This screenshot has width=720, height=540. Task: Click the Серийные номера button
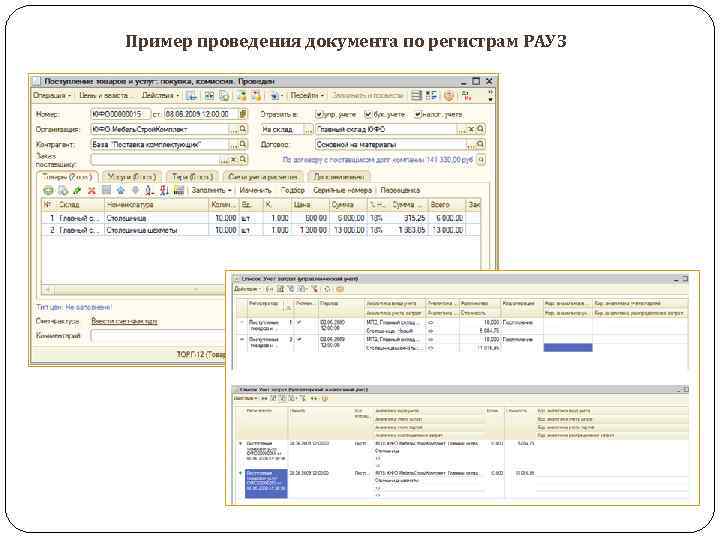pyautogui.click(x=342, y=190)
